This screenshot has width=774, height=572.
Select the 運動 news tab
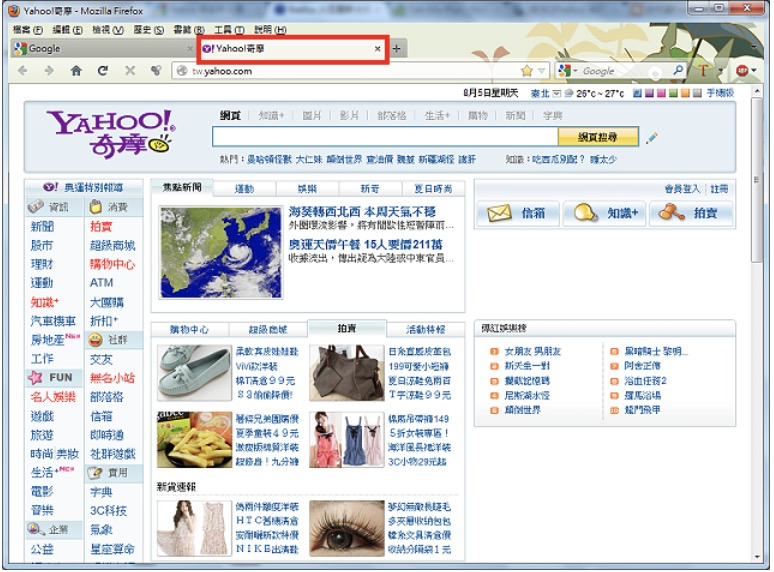coord(244,189)
